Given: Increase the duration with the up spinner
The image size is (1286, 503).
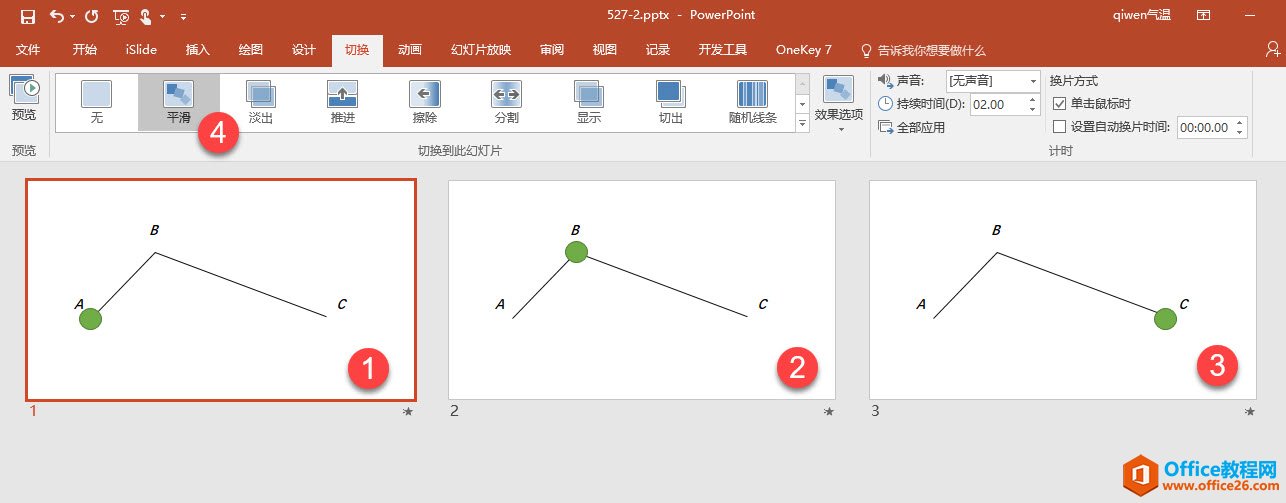Looking at the screenshot, I should click(1033, 99).
